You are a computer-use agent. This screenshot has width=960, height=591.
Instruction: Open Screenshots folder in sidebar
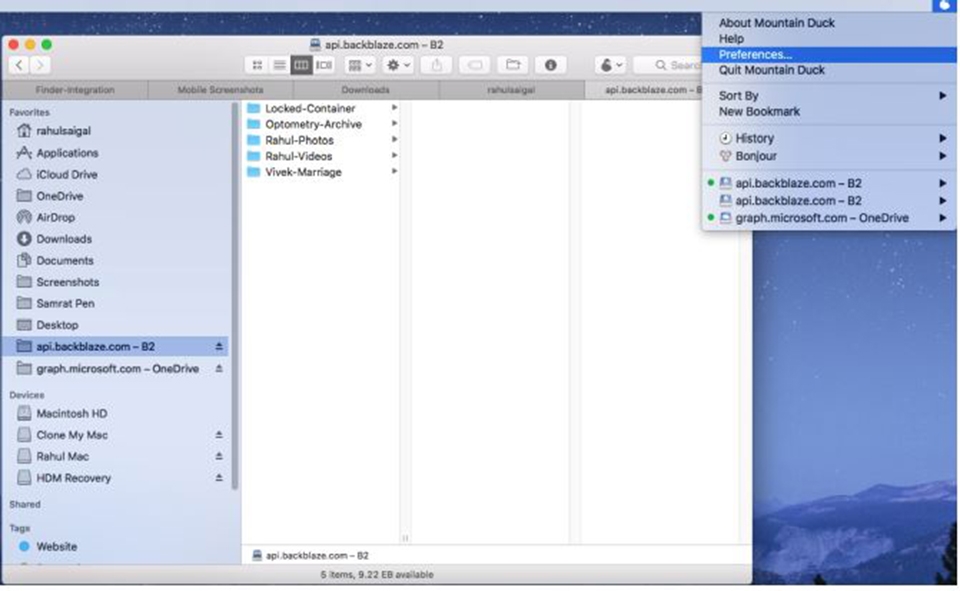tap(67, 282)
